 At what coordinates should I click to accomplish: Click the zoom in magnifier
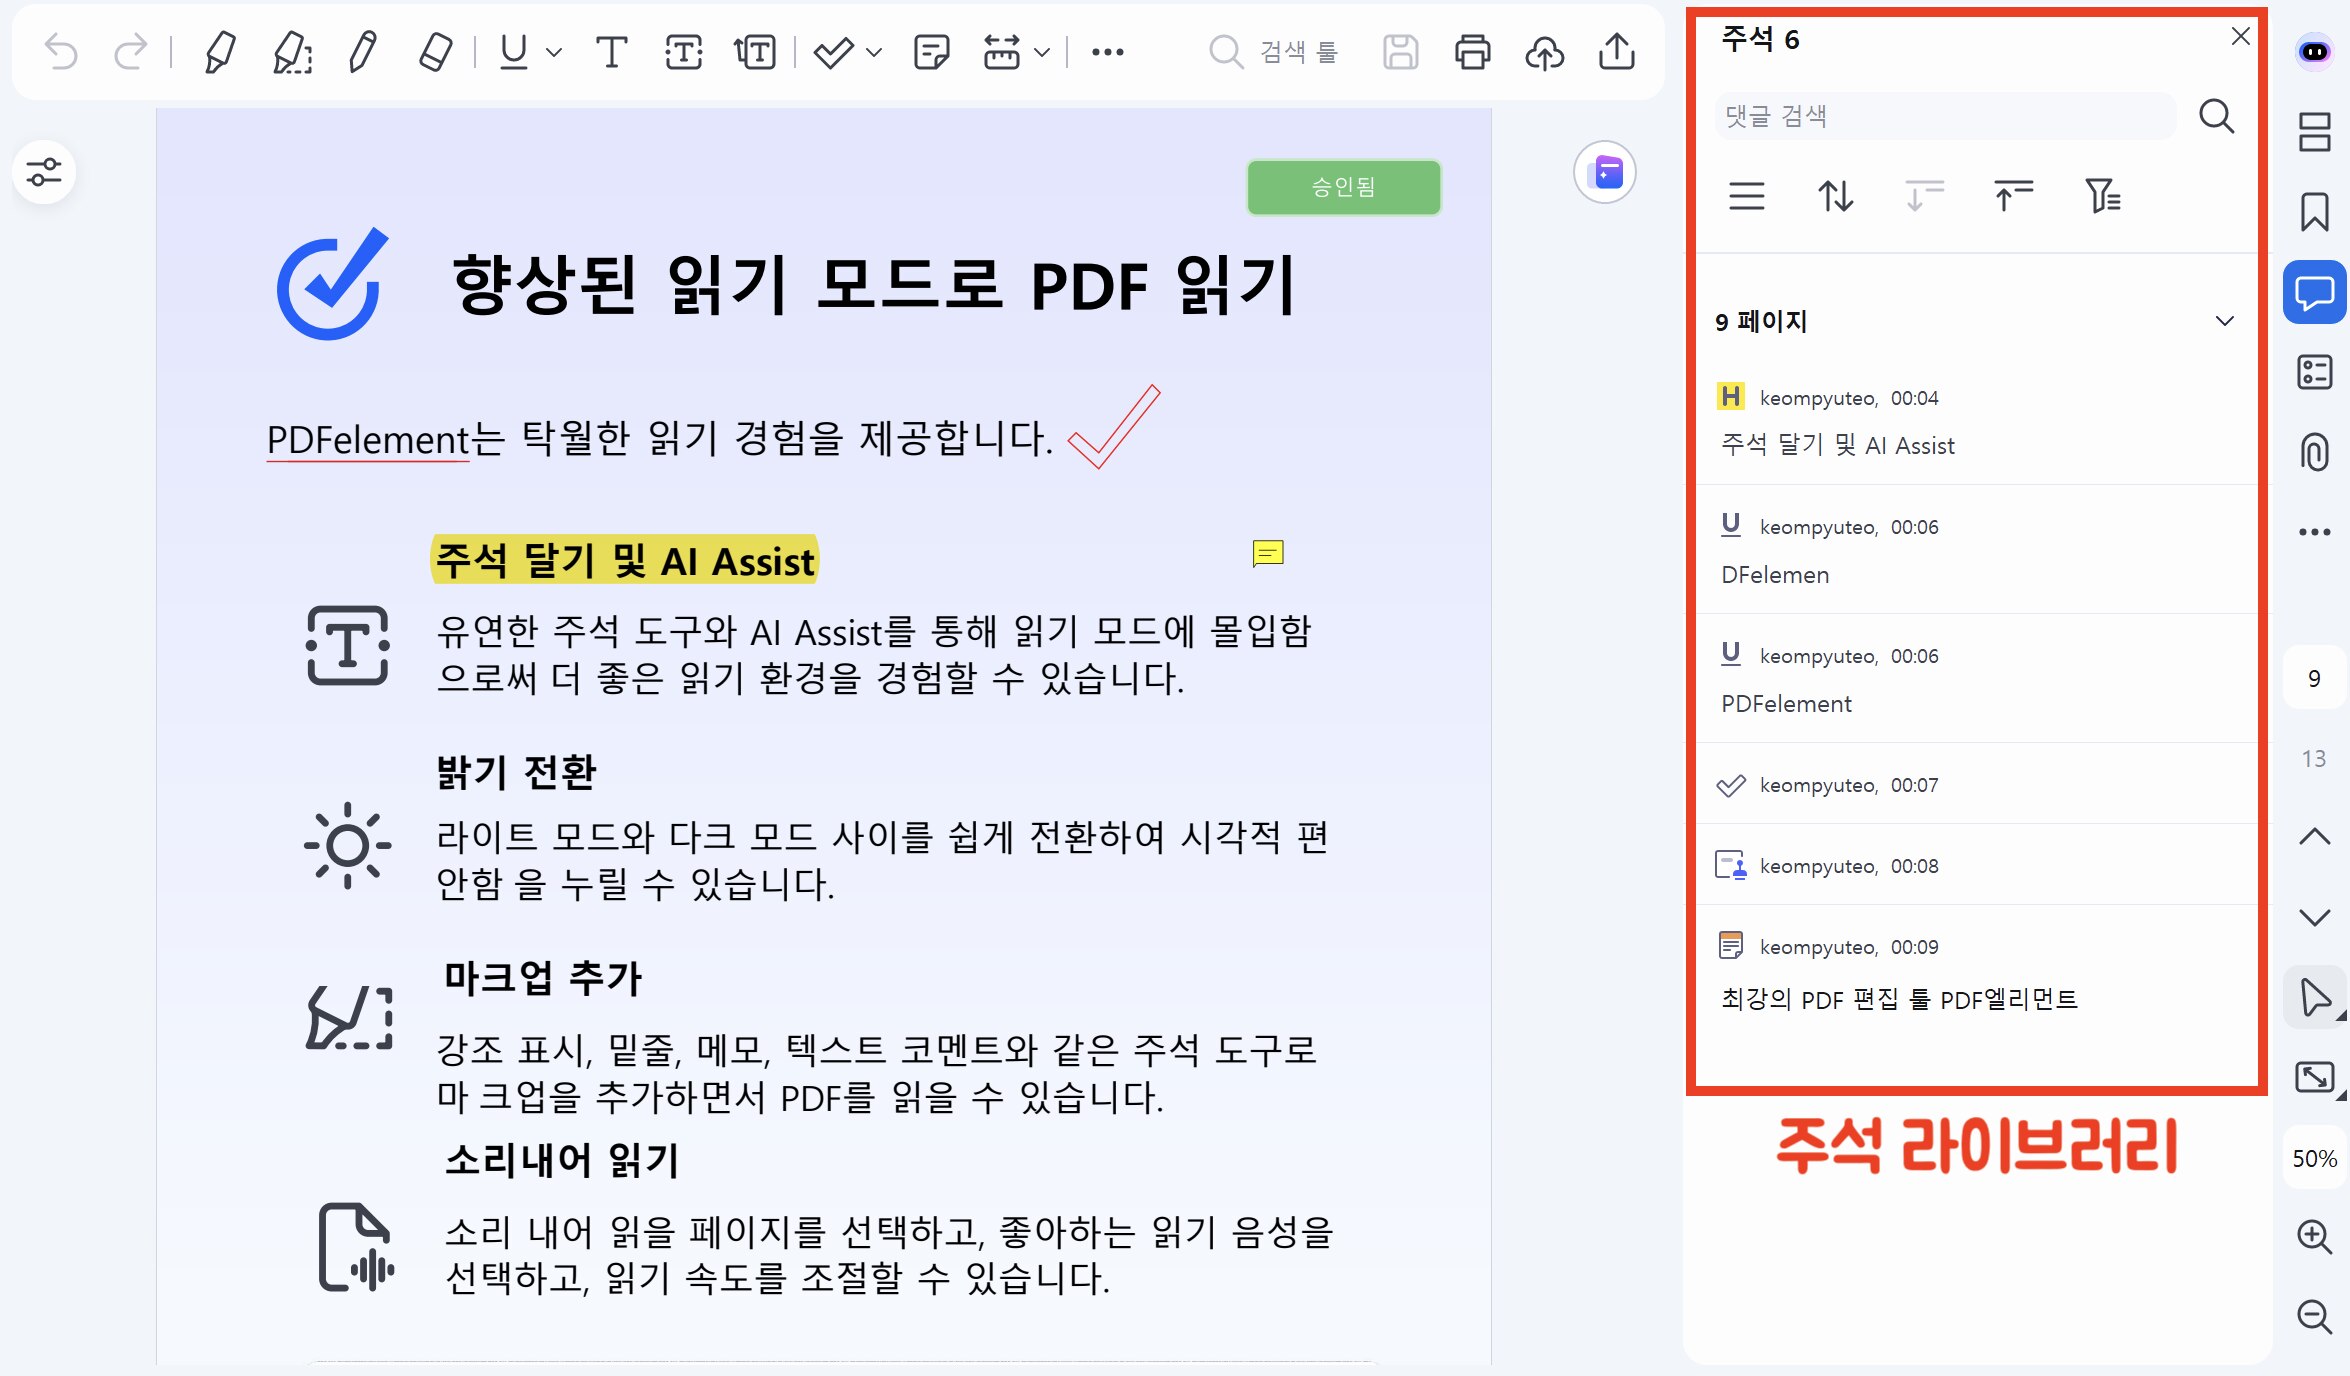coord(2314,1236)
